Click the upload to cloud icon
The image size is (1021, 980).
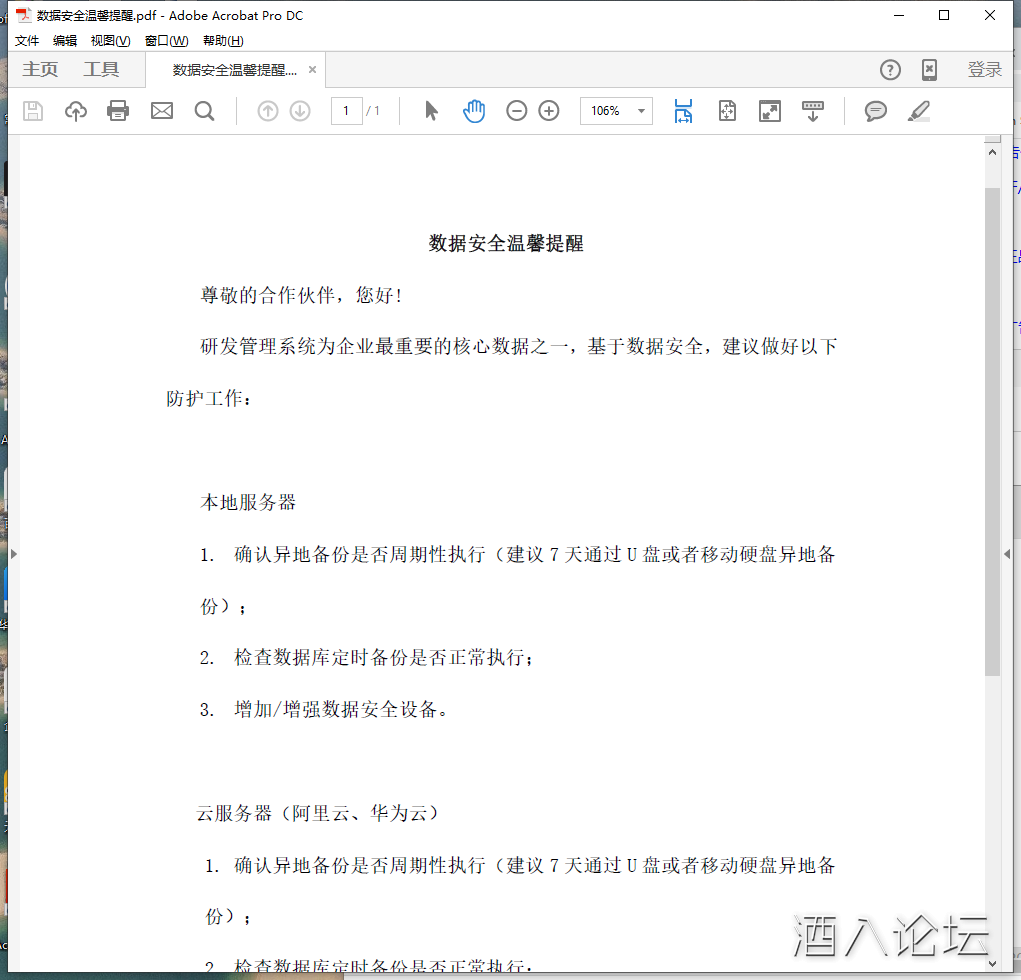click(x=76, y=111)
